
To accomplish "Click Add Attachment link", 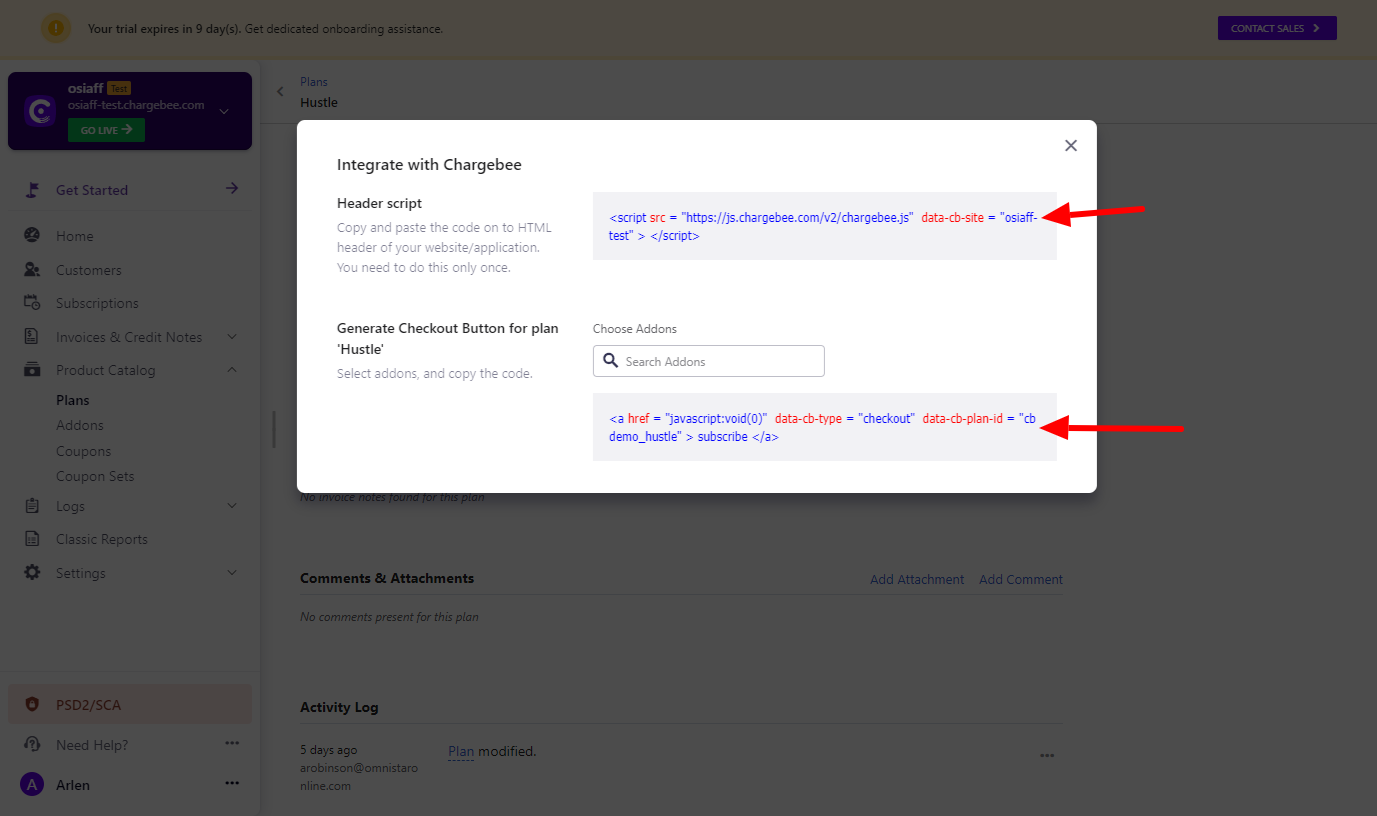I will [917, 579].
